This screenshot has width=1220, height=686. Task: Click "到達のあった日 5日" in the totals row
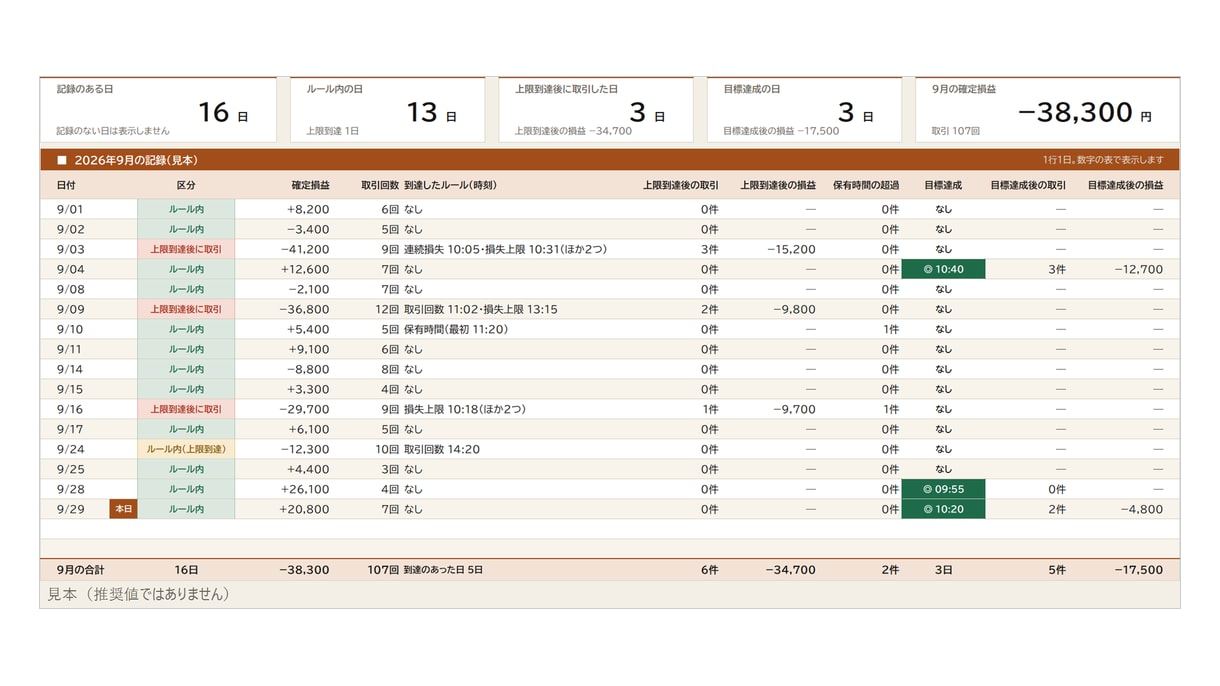(x=443, y=570)
